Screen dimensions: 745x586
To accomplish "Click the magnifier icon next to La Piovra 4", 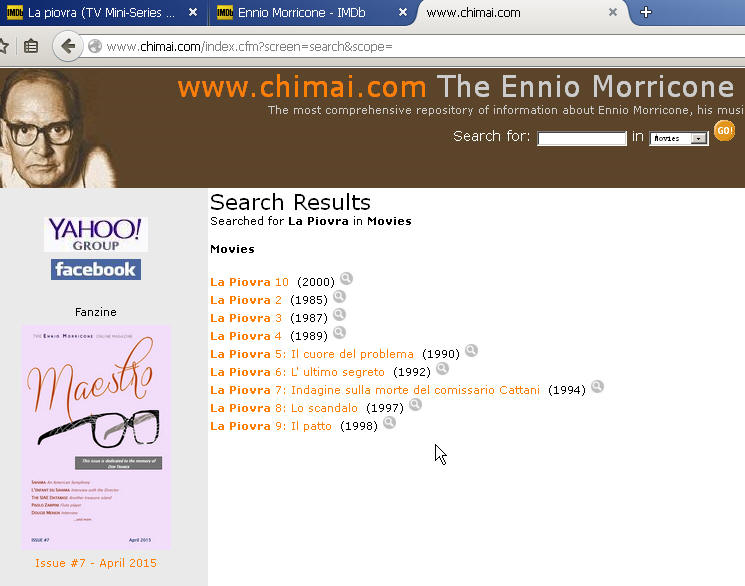I will point(339,333).
